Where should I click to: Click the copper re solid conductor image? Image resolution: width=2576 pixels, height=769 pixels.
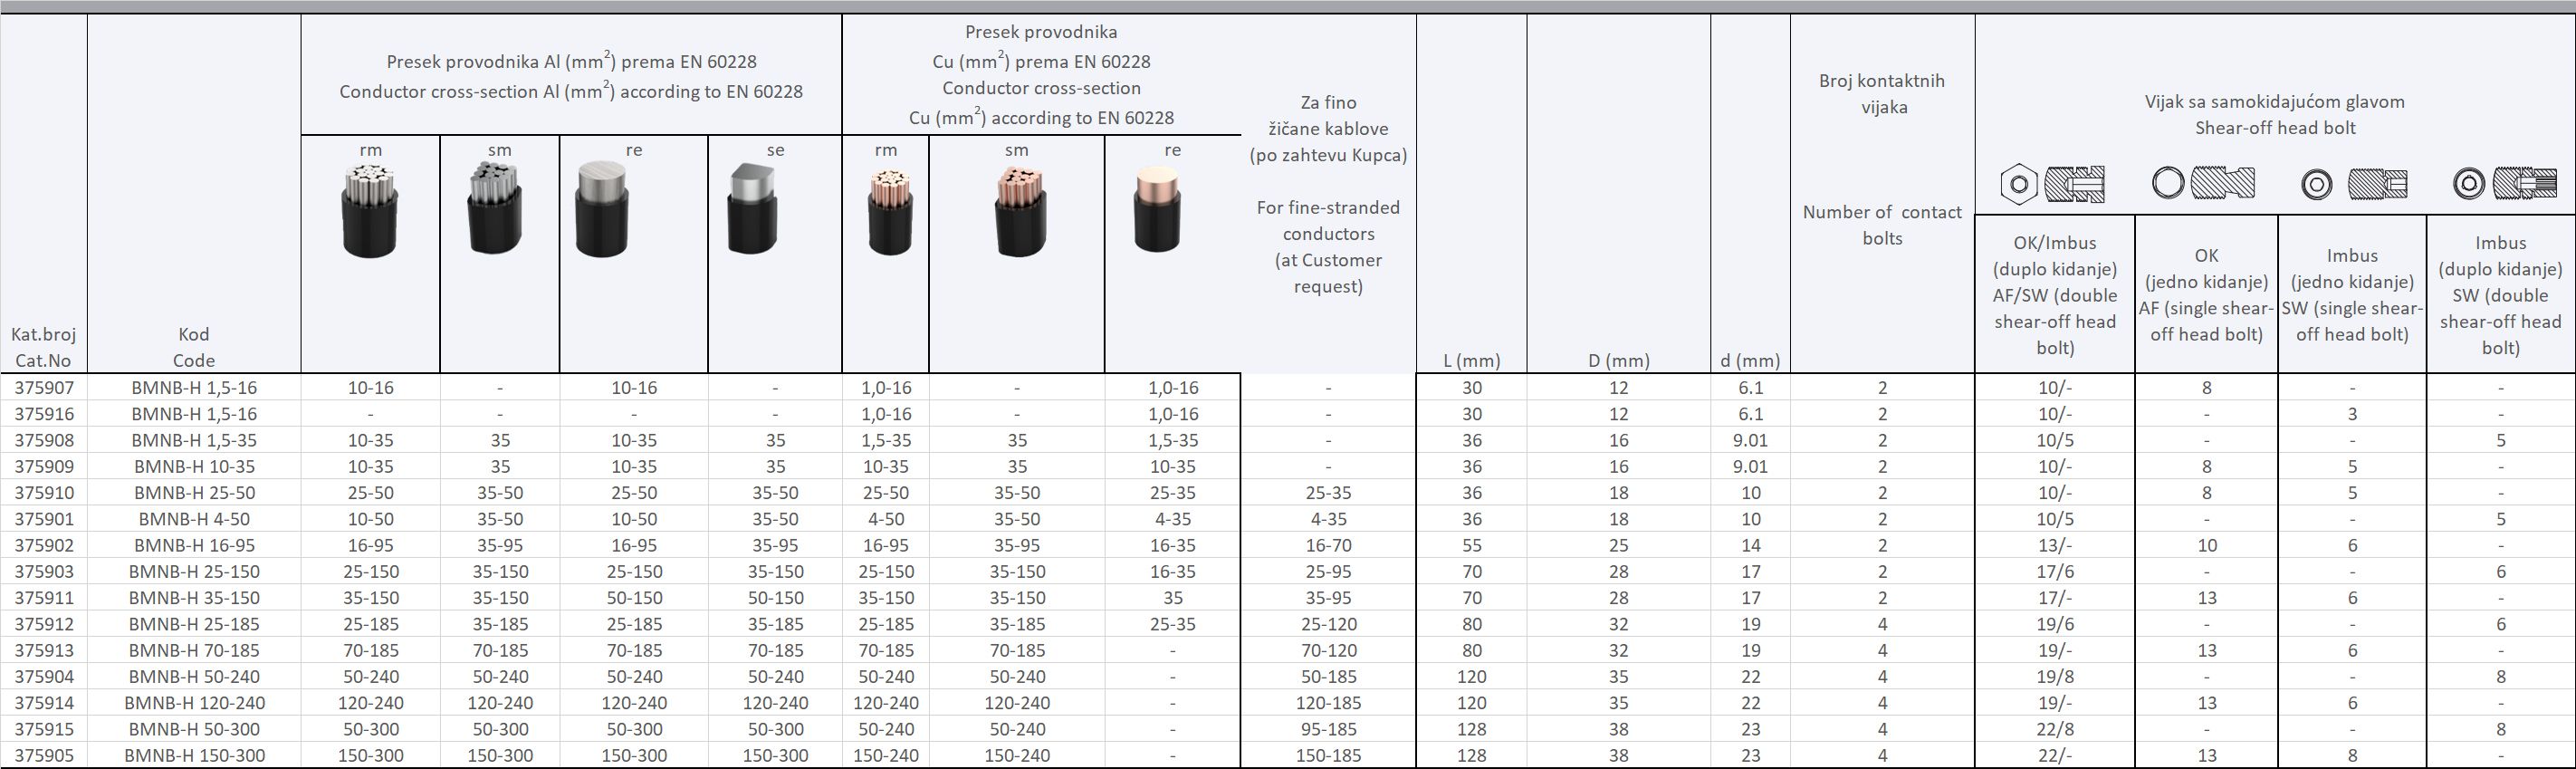click(1157, 209)
